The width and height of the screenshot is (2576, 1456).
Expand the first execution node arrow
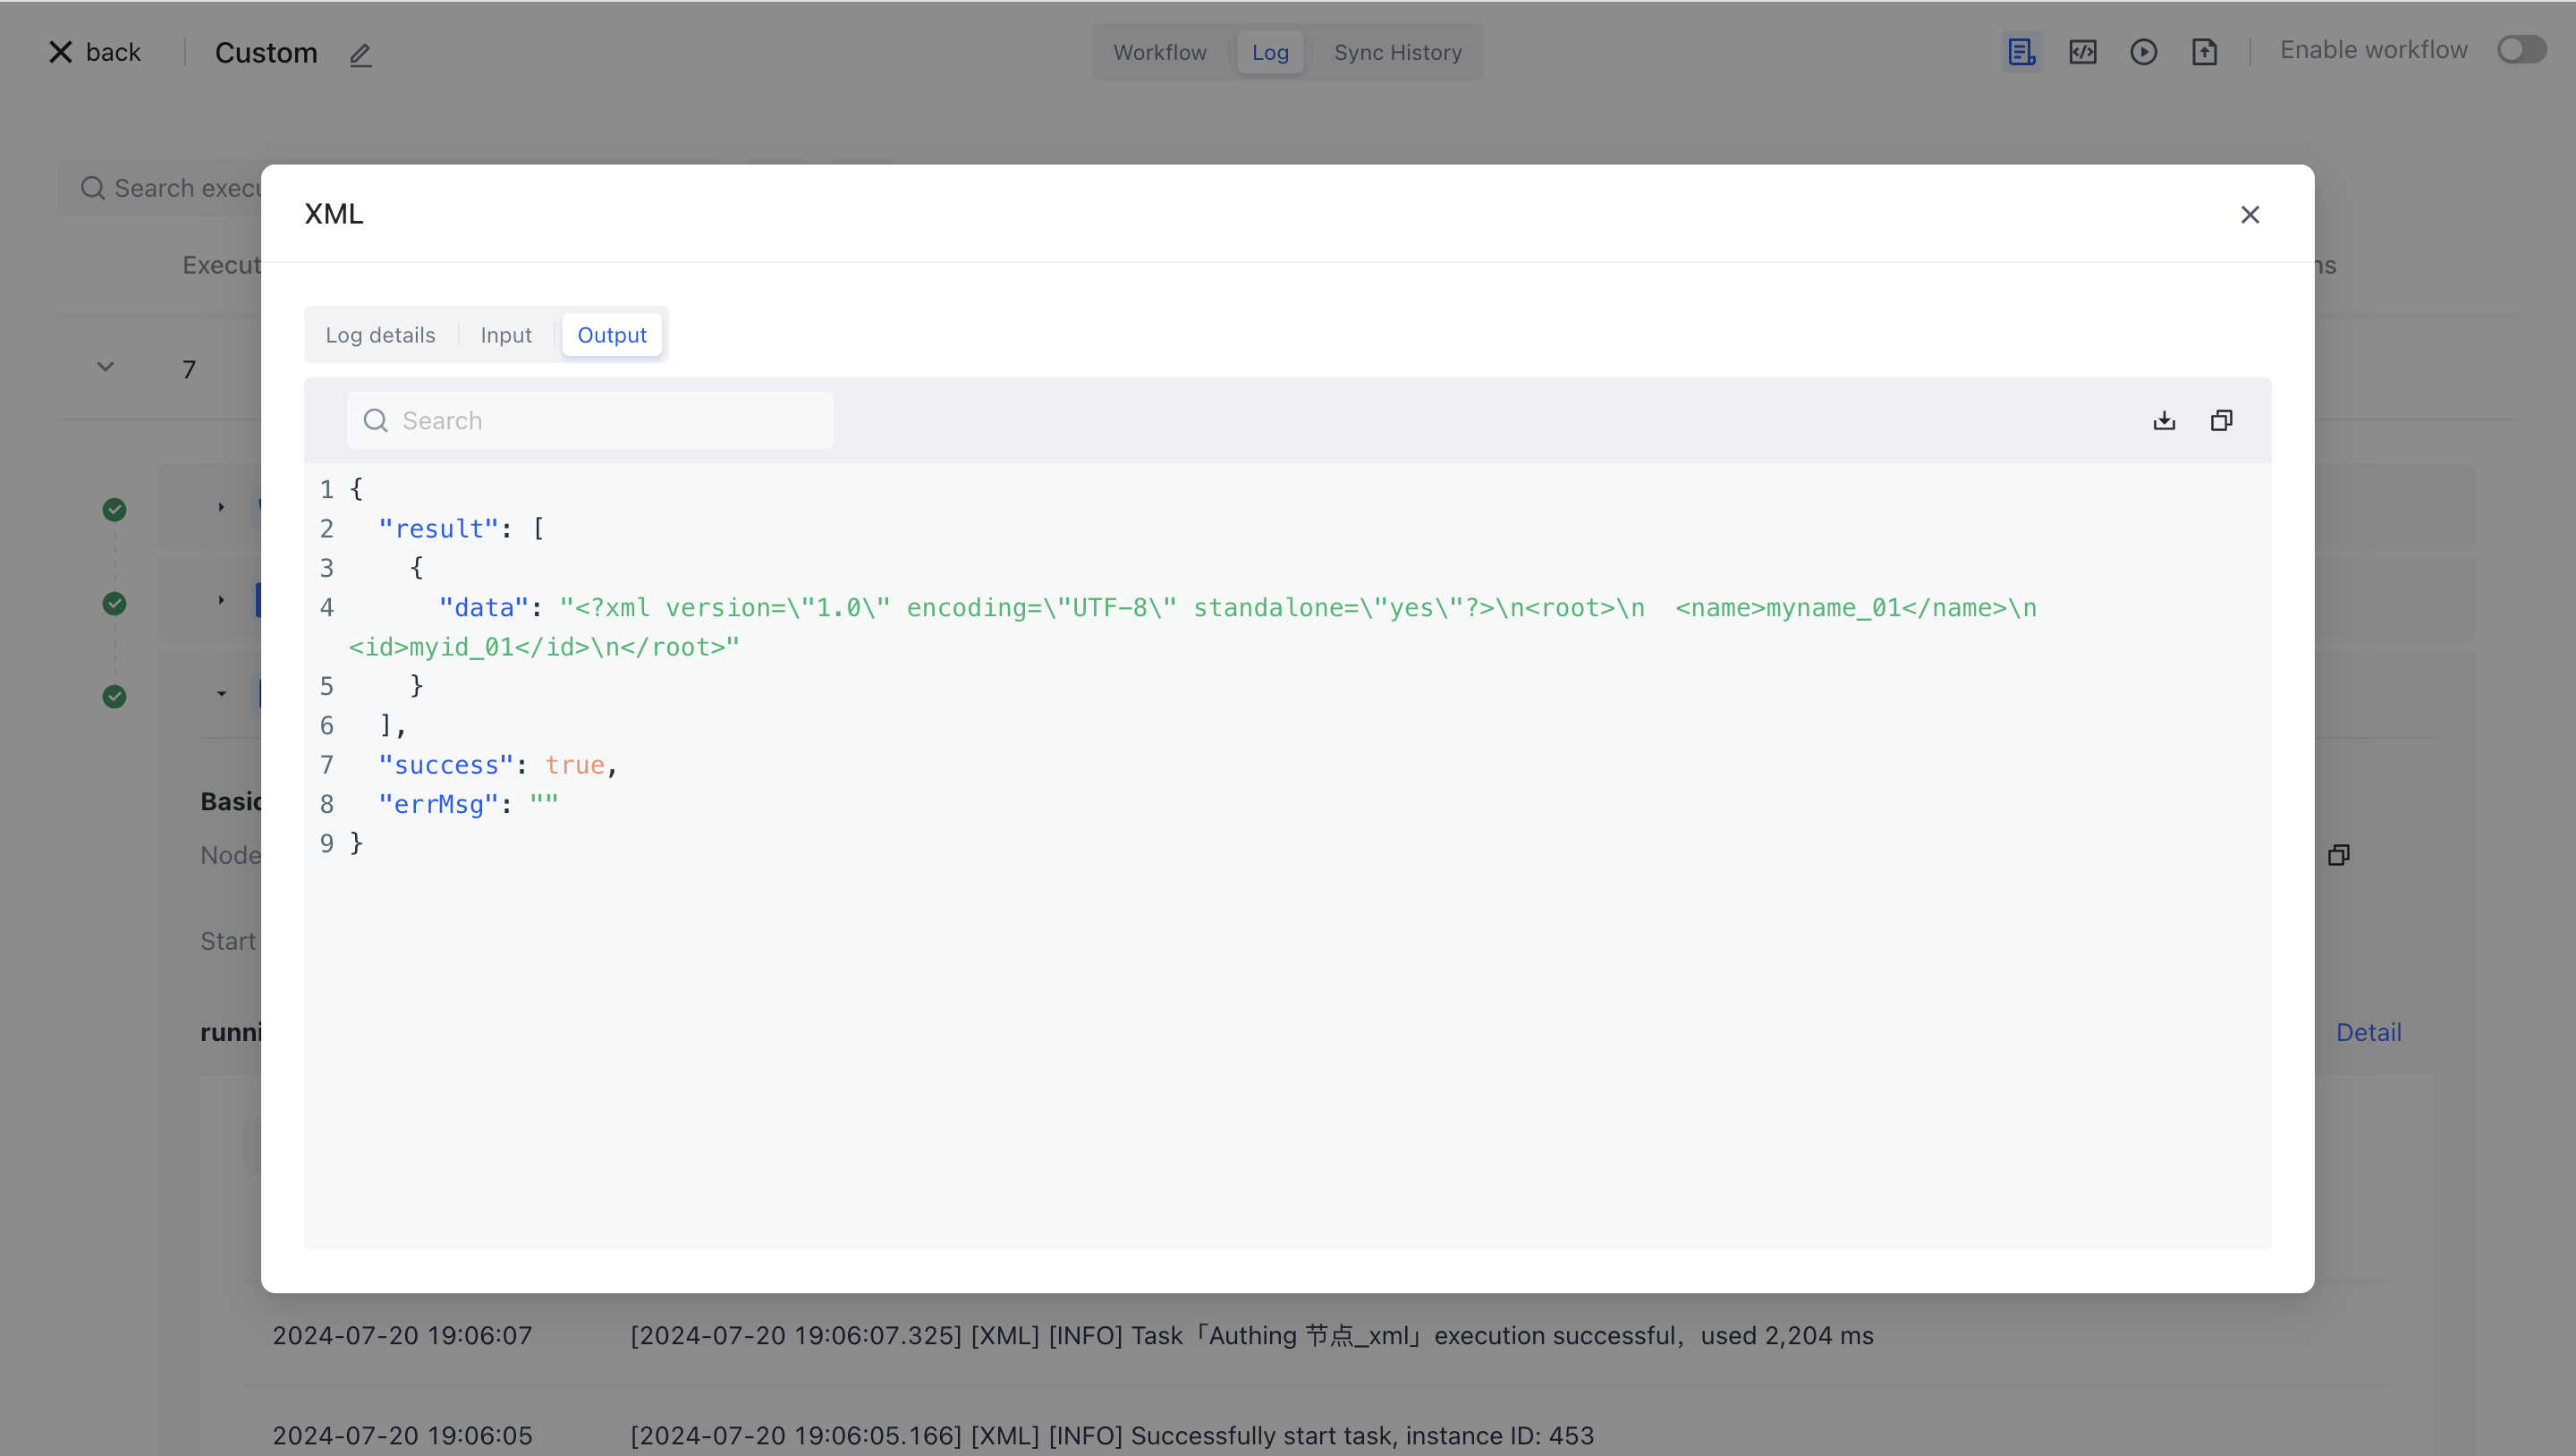(221, 507)
